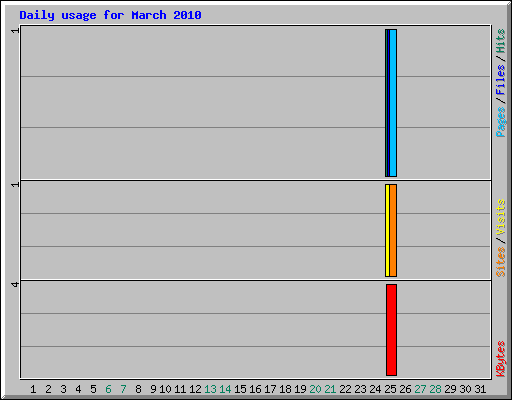Click the yellow 'Visits' legend label
This screenshot has width=512, height=400.
pyautogui.click(x=500, y=218)
